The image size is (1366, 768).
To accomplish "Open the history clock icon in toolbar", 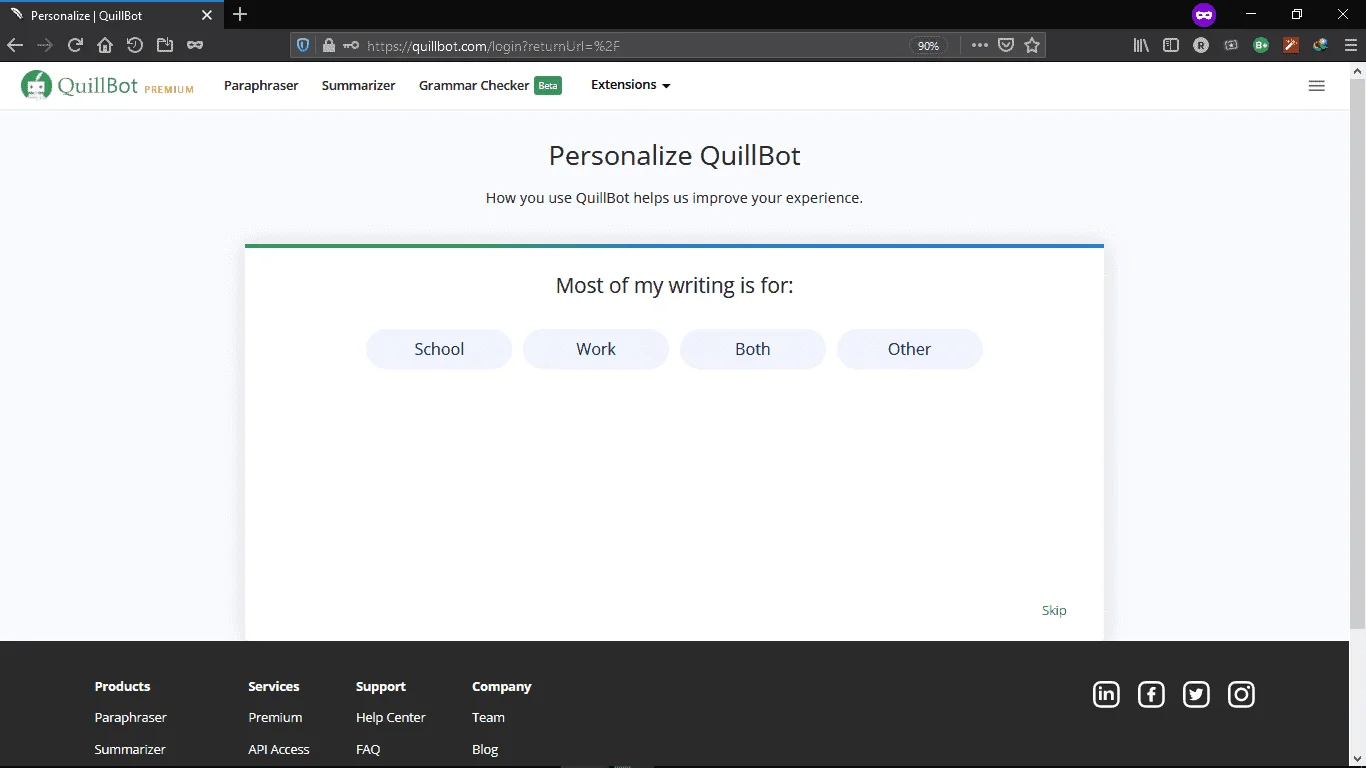I will coord(135,45).
